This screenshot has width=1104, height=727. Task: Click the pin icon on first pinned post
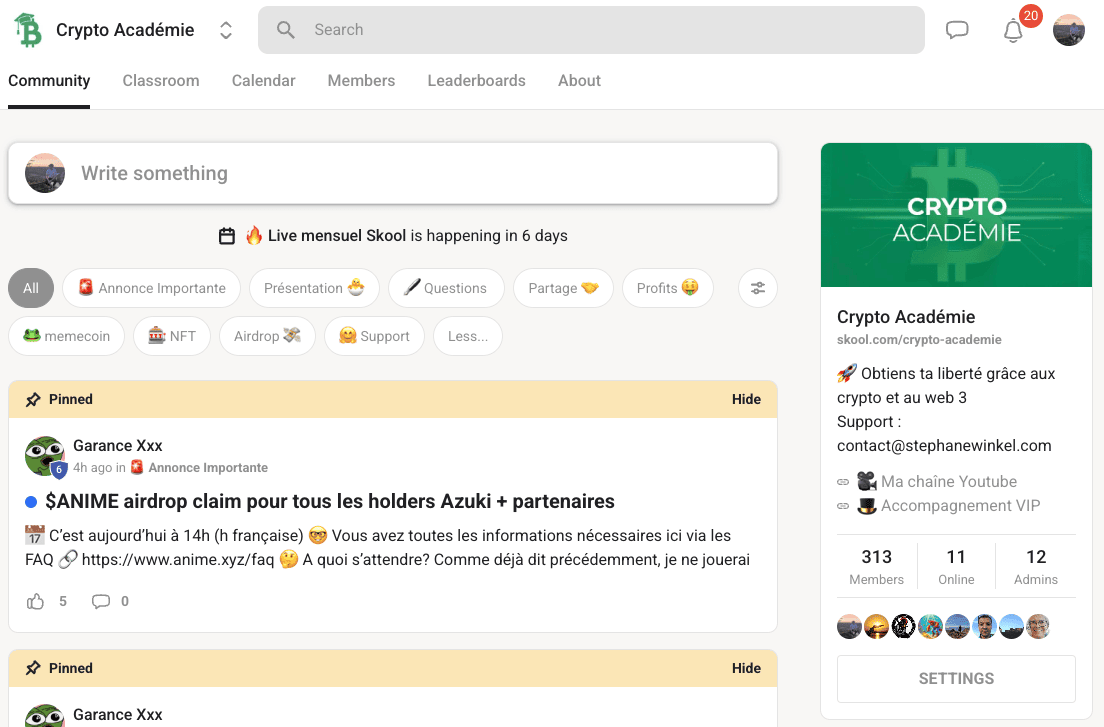33,400
